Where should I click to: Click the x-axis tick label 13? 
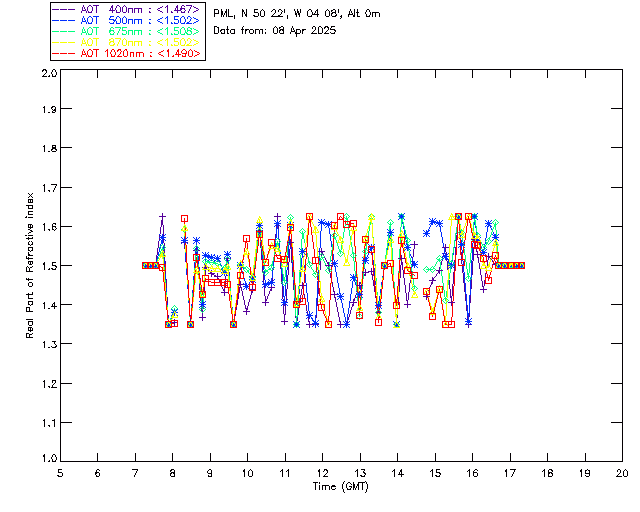(360, 473)
